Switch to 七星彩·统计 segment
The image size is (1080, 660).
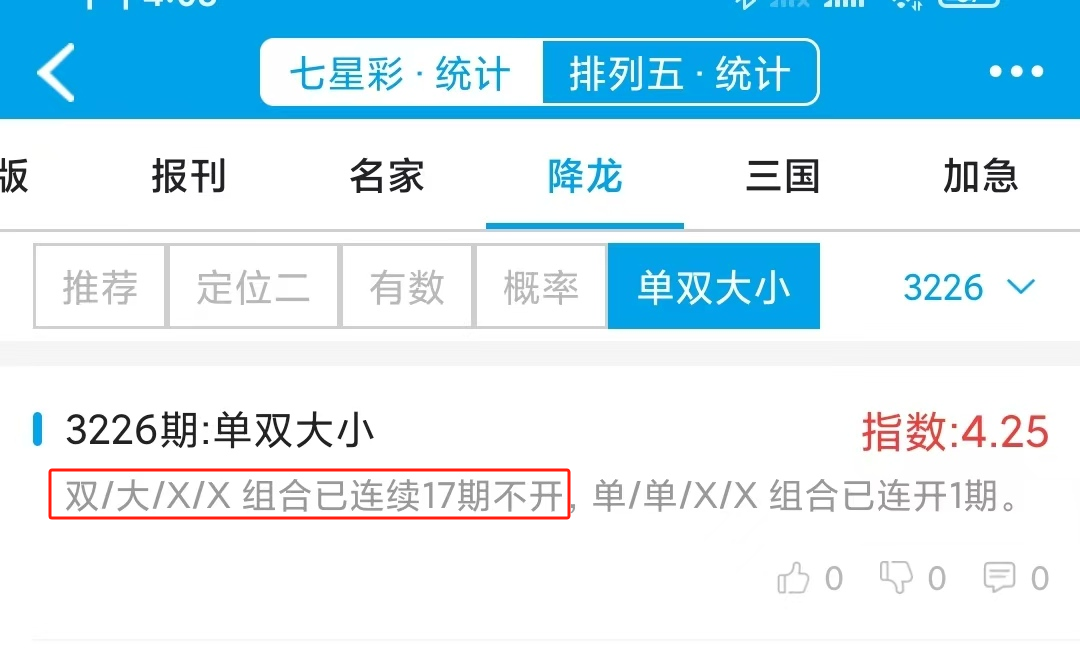(402, 72)
